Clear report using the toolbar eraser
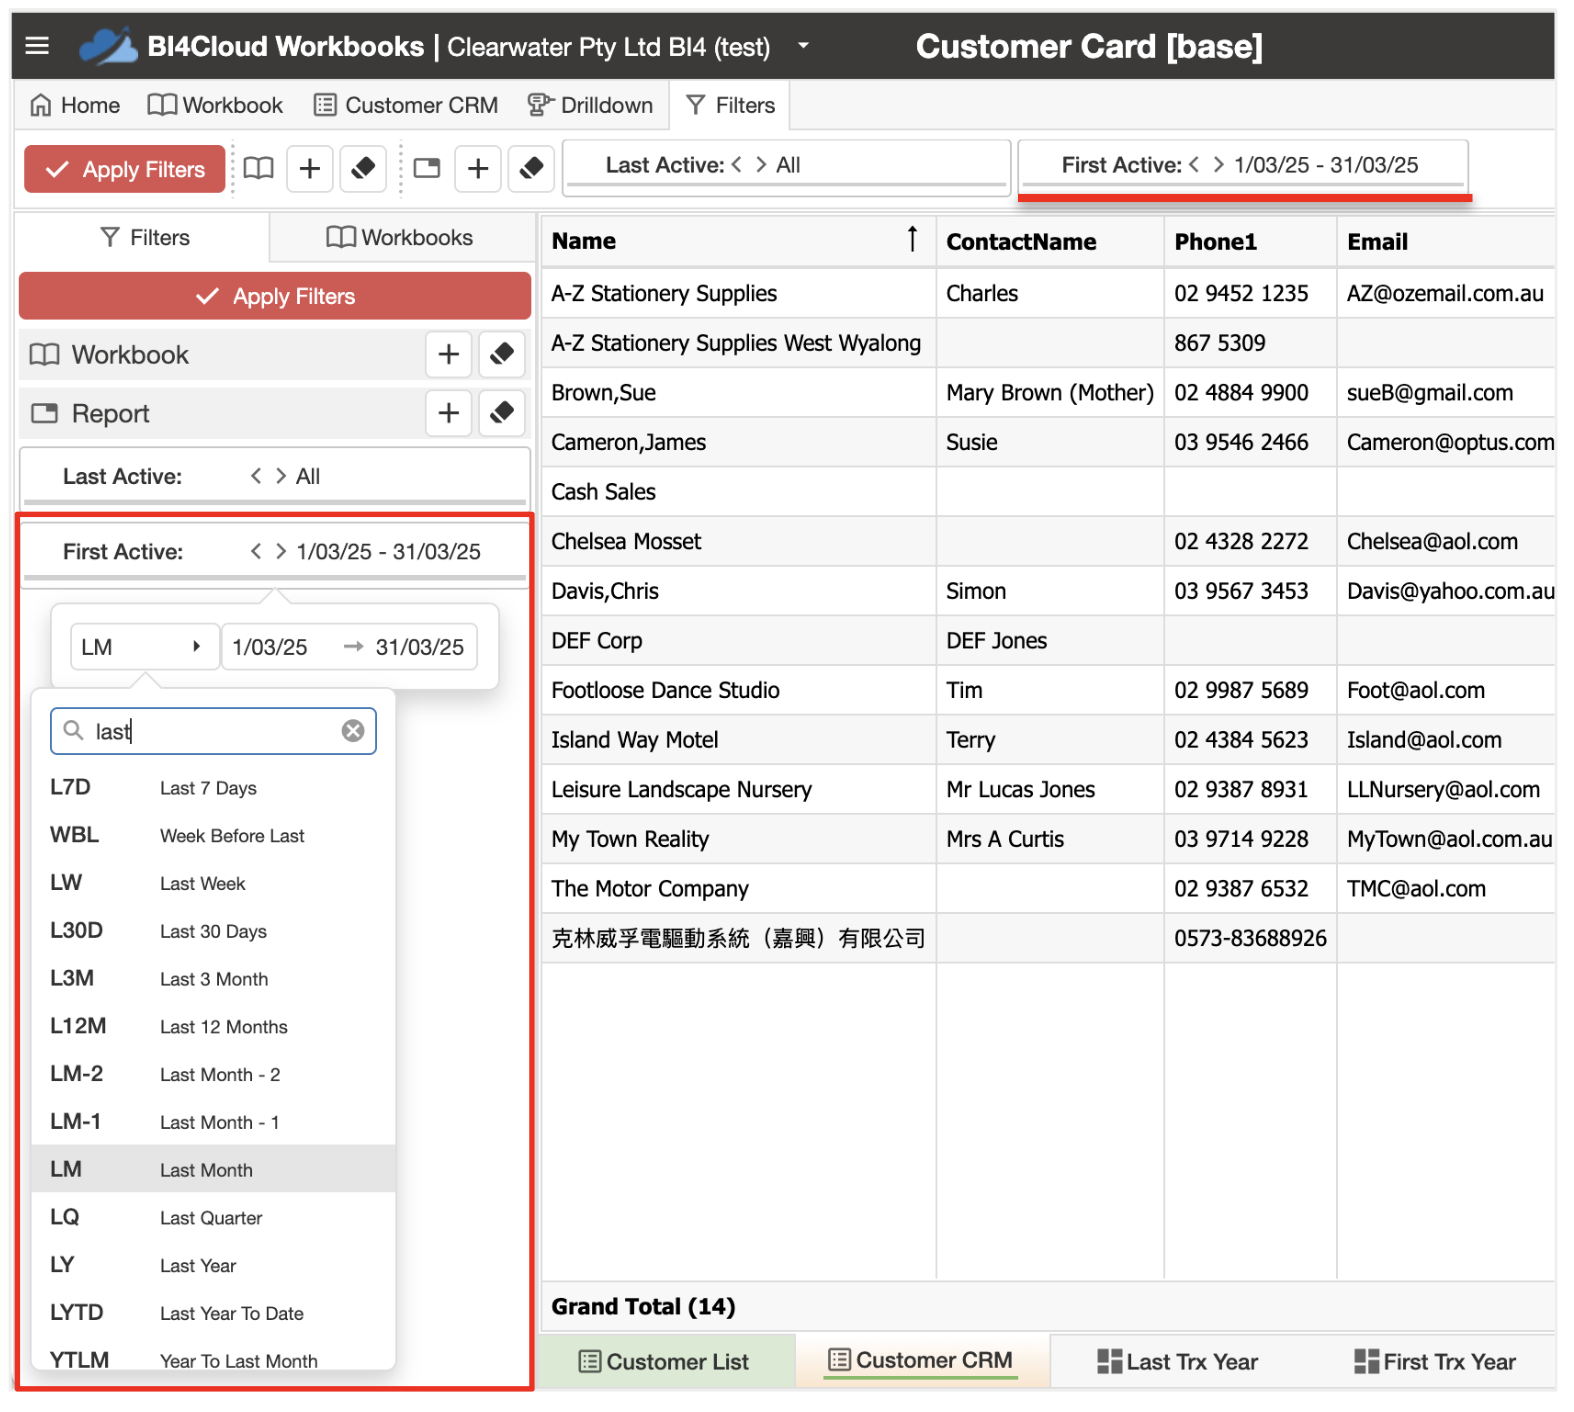Viewport: 1574px width, 1412px height. pos(531,168)
